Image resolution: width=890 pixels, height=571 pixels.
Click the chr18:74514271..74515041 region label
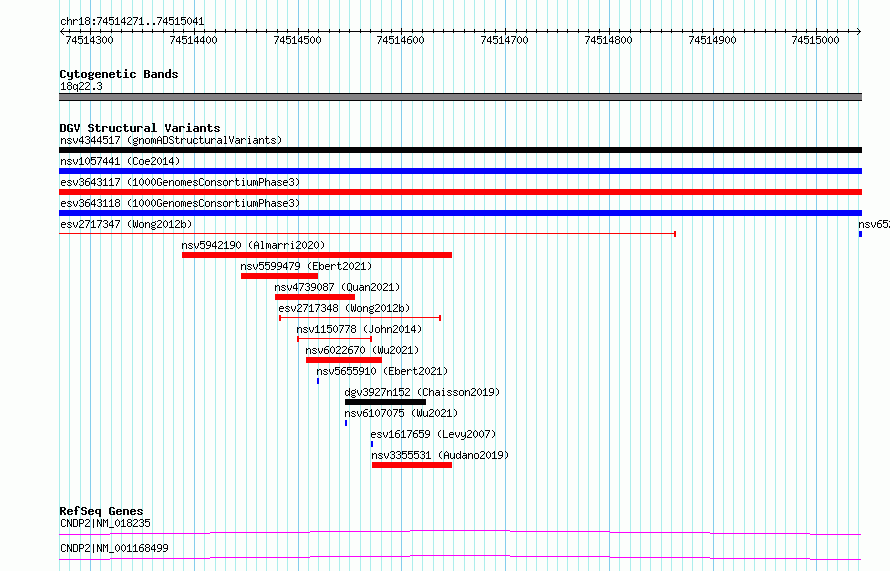[x=132, y=22]
